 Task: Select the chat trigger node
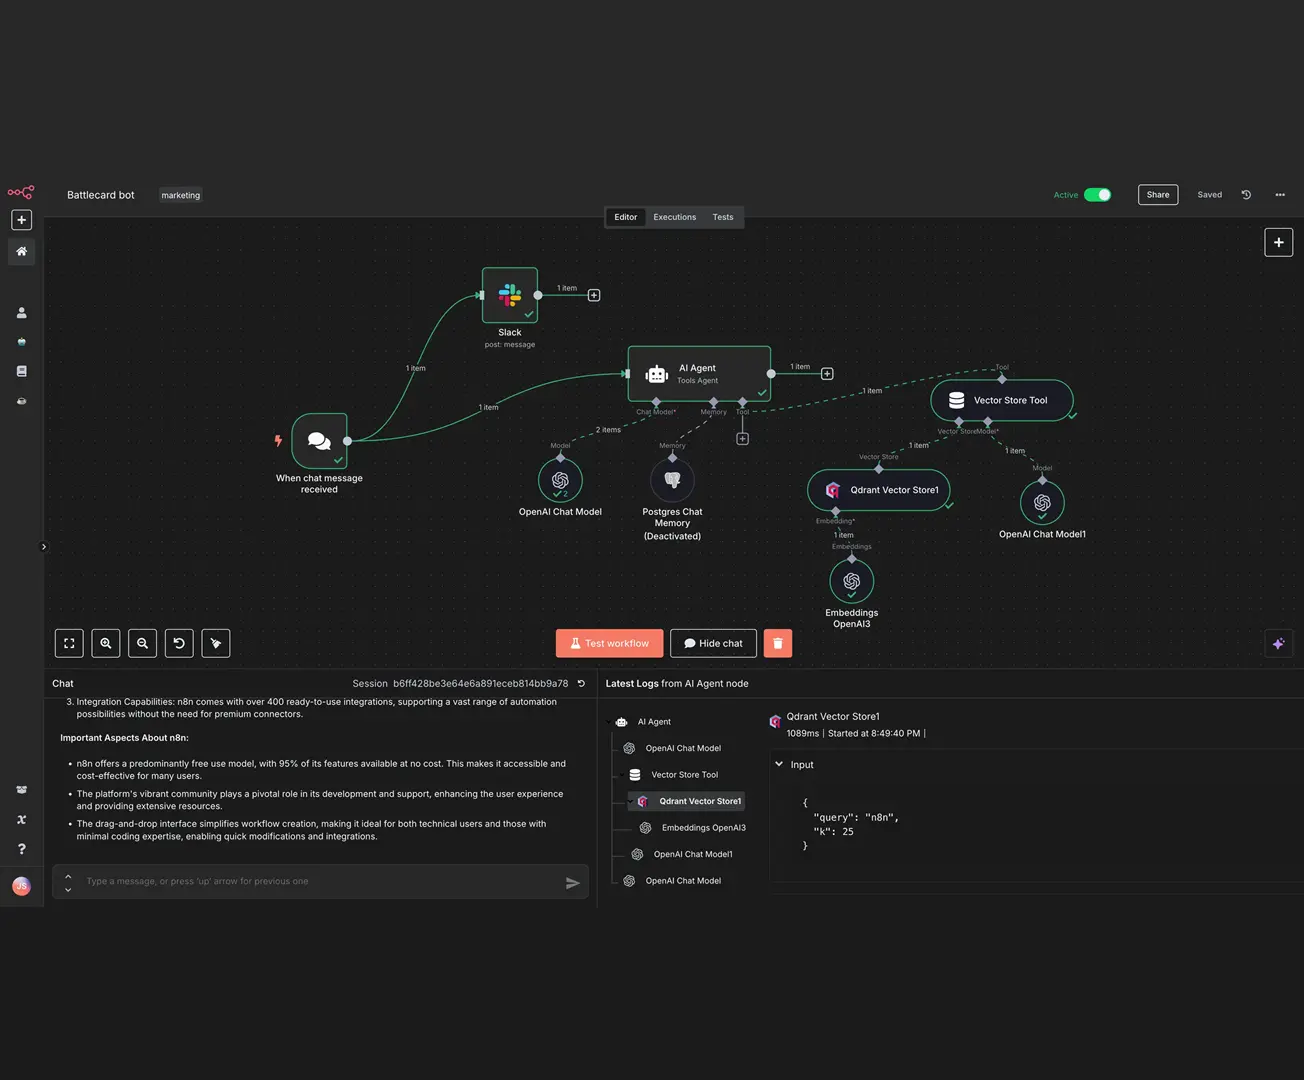coord(319,441)
